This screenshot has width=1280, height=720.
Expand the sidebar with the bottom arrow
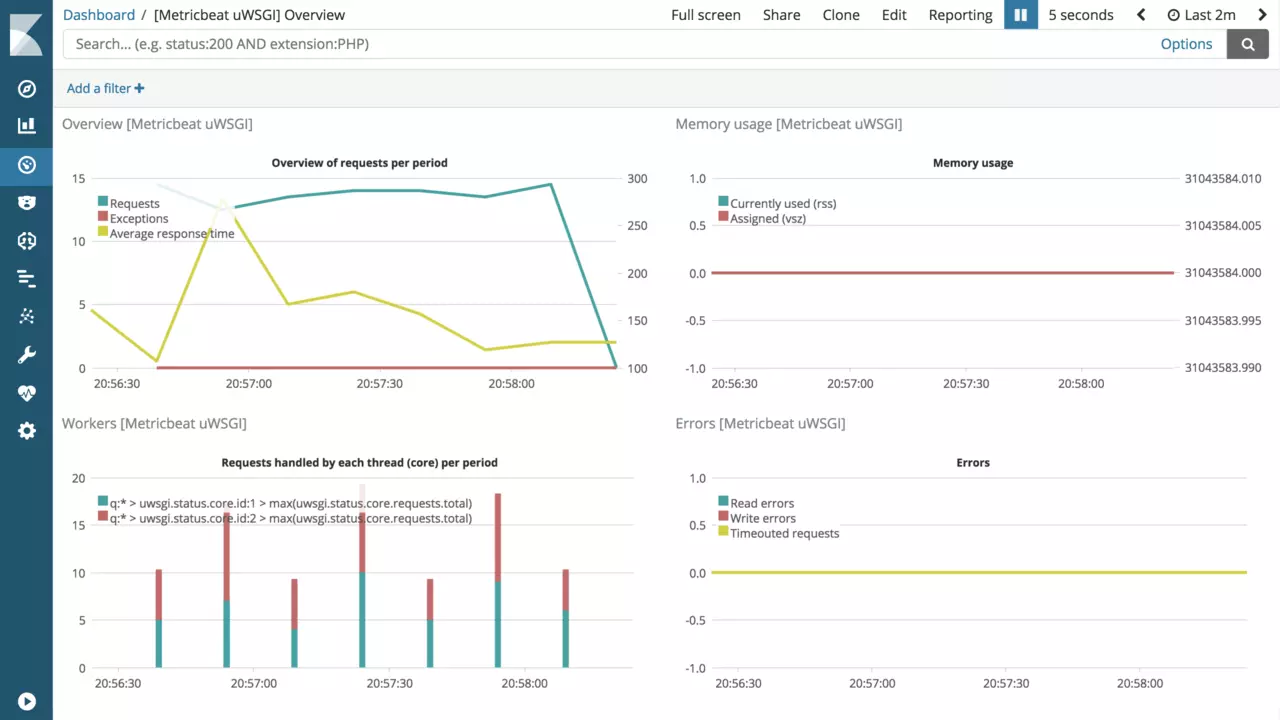click(27, 702)
